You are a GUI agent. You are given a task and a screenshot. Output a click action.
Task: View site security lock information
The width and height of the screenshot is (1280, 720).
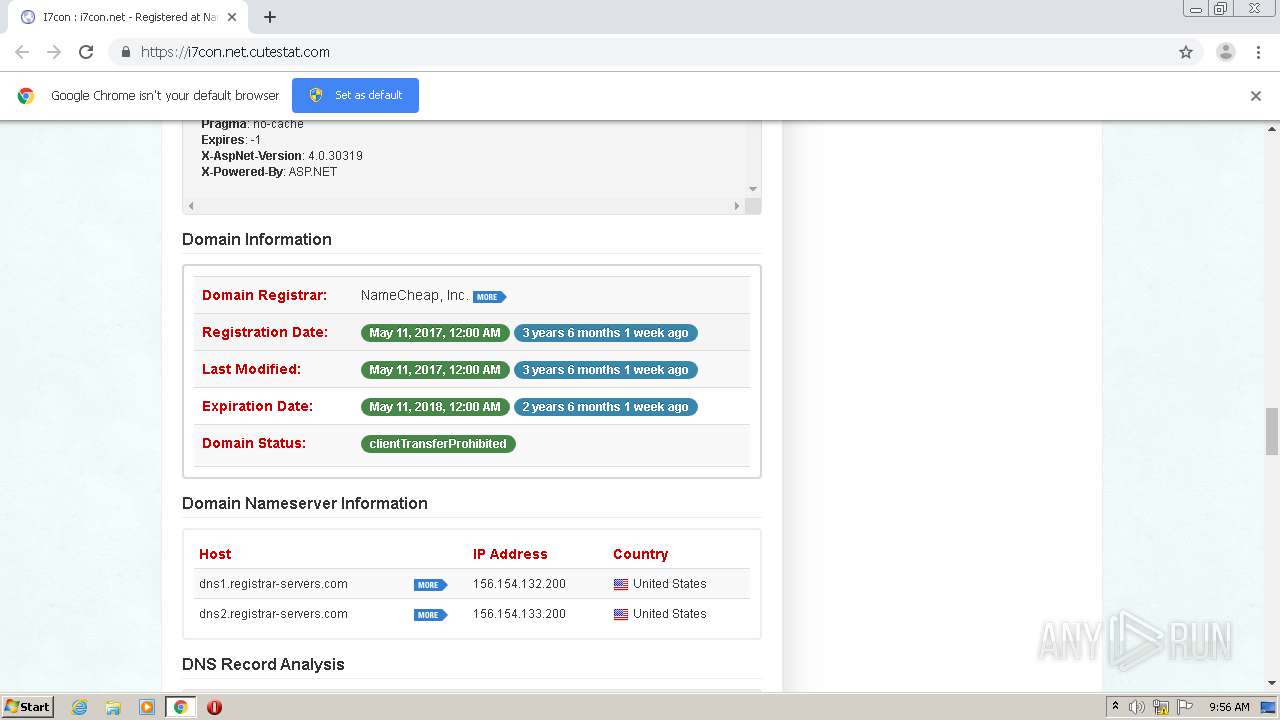click(x=125, y=52)
